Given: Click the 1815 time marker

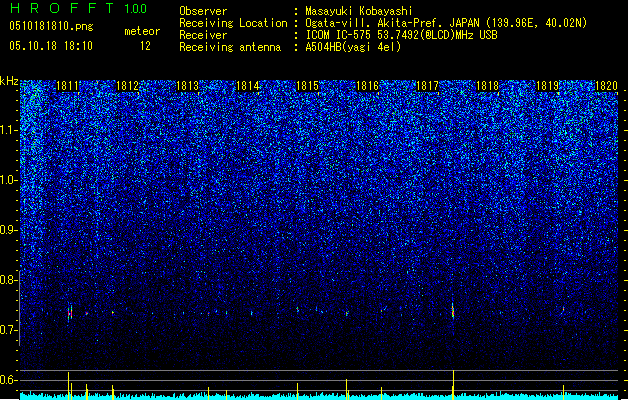Looking at the screenshot, I should click(307, 86).
